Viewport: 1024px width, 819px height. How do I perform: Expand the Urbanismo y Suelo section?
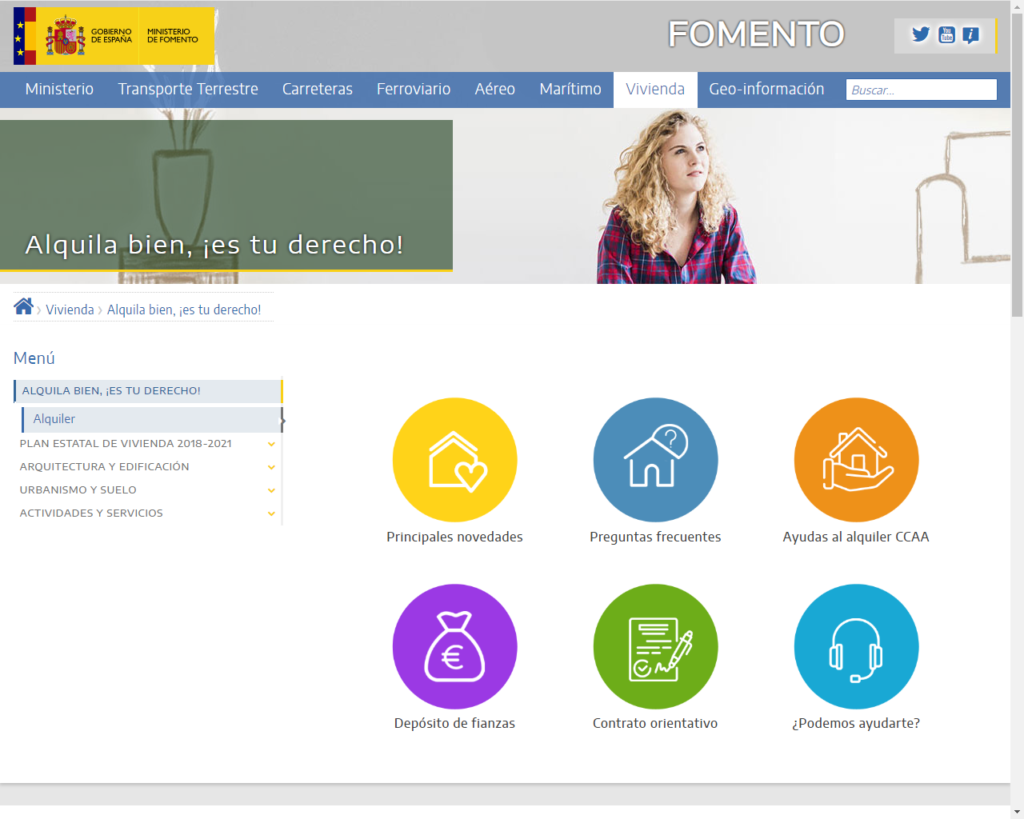pos(271,490)
